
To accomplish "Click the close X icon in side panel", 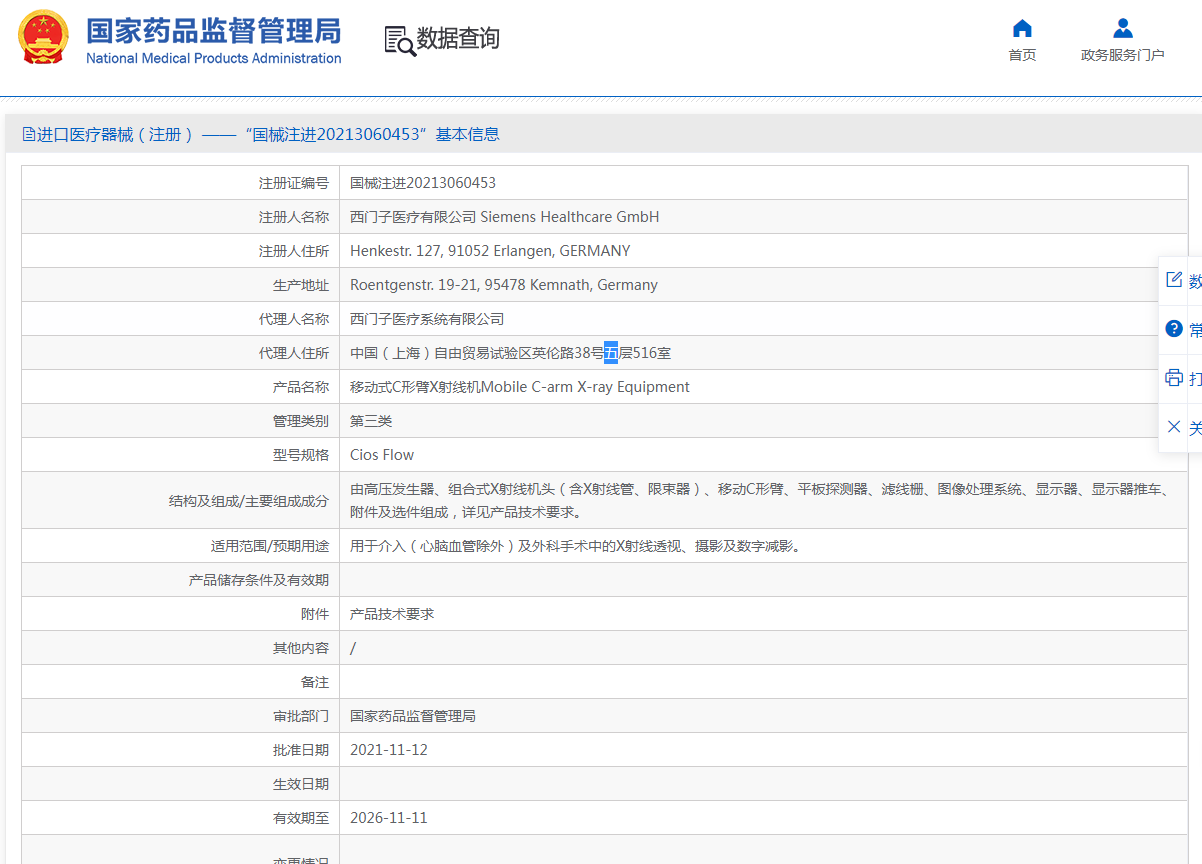I will pos(1174,427).
